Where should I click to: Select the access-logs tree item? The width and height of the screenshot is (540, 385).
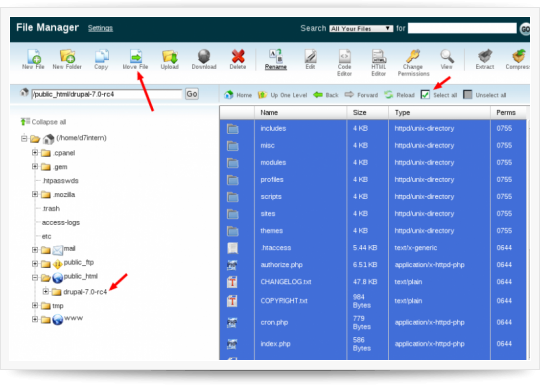(x=61, y=222)
